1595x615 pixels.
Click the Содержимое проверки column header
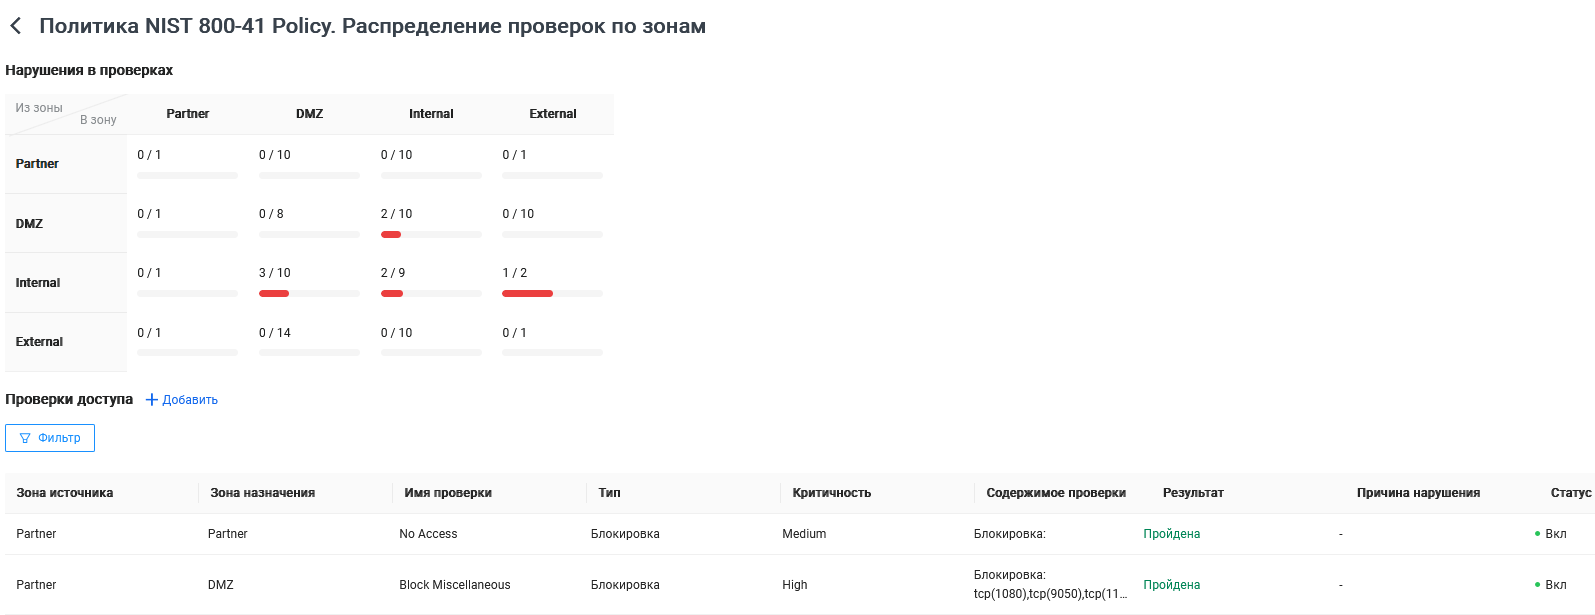pyautogui.click(x=1056, y=493)
